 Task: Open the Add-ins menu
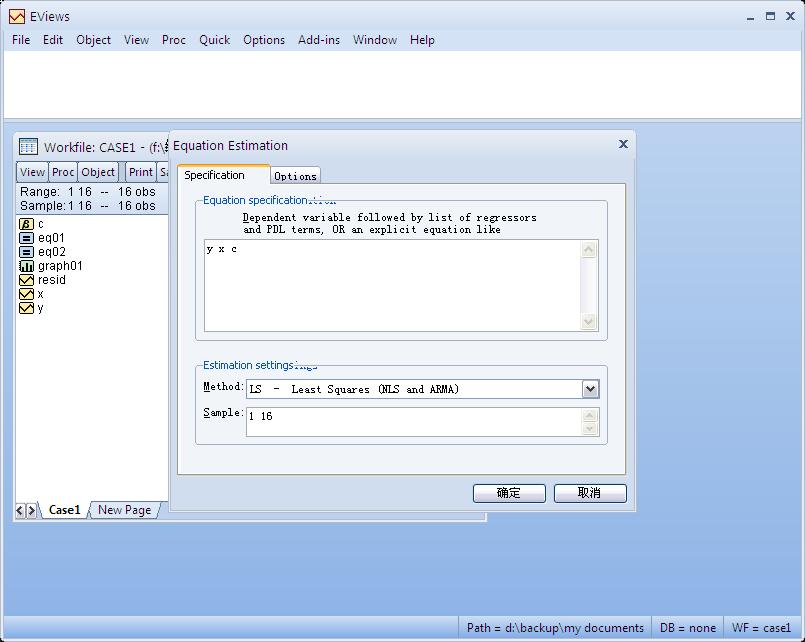pyautogui.click(x=319, y=40)
